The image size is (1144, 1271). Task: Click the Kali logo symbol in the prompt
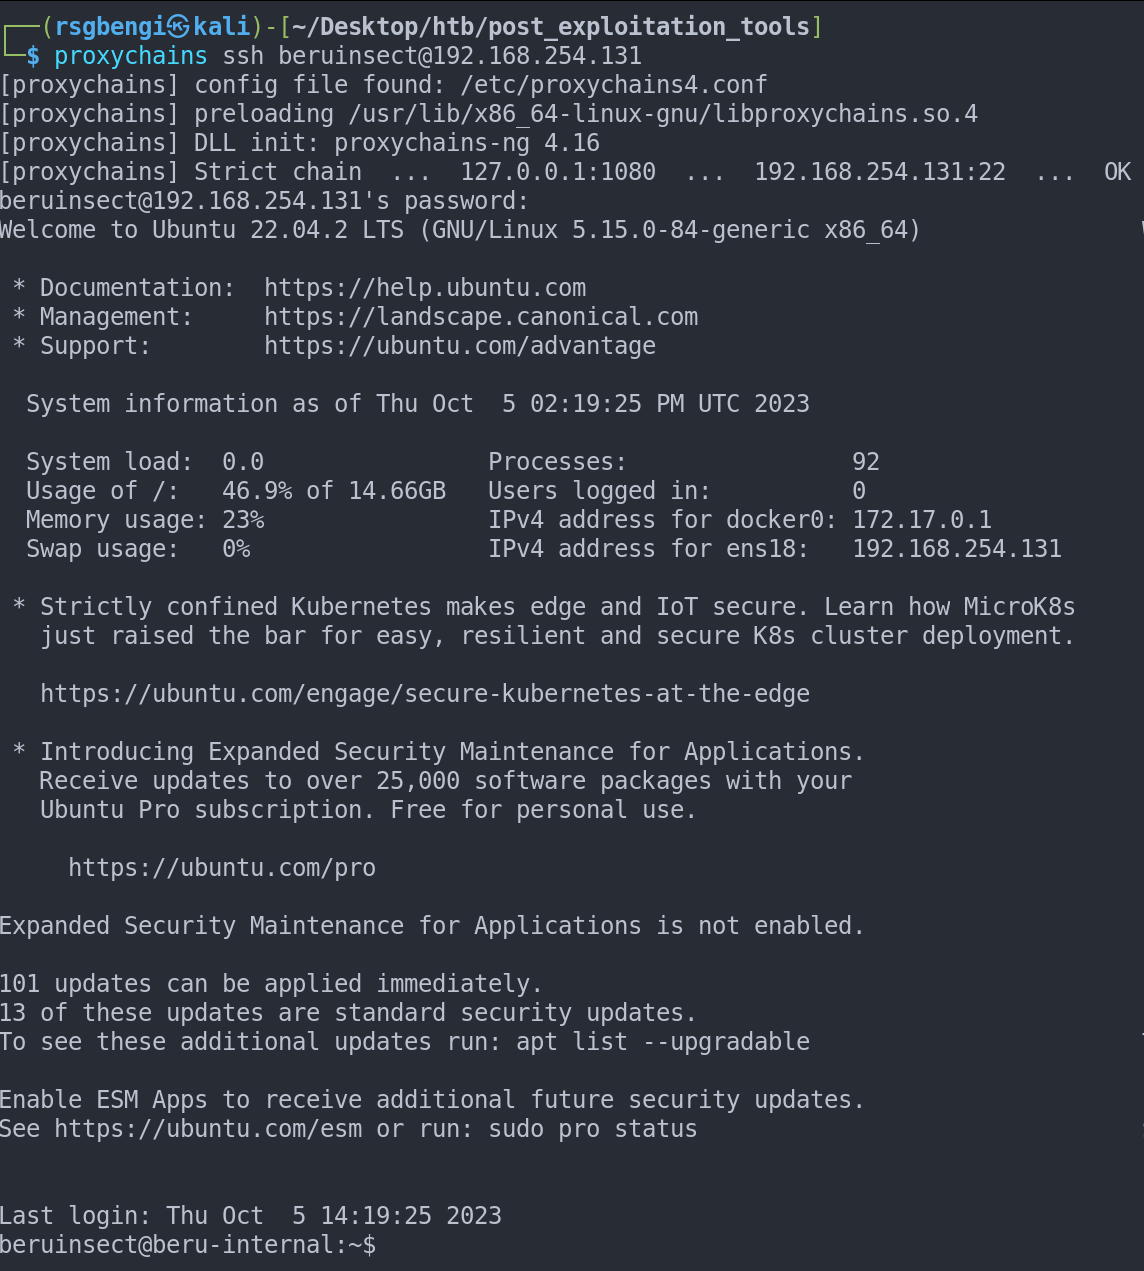point(178,26)
